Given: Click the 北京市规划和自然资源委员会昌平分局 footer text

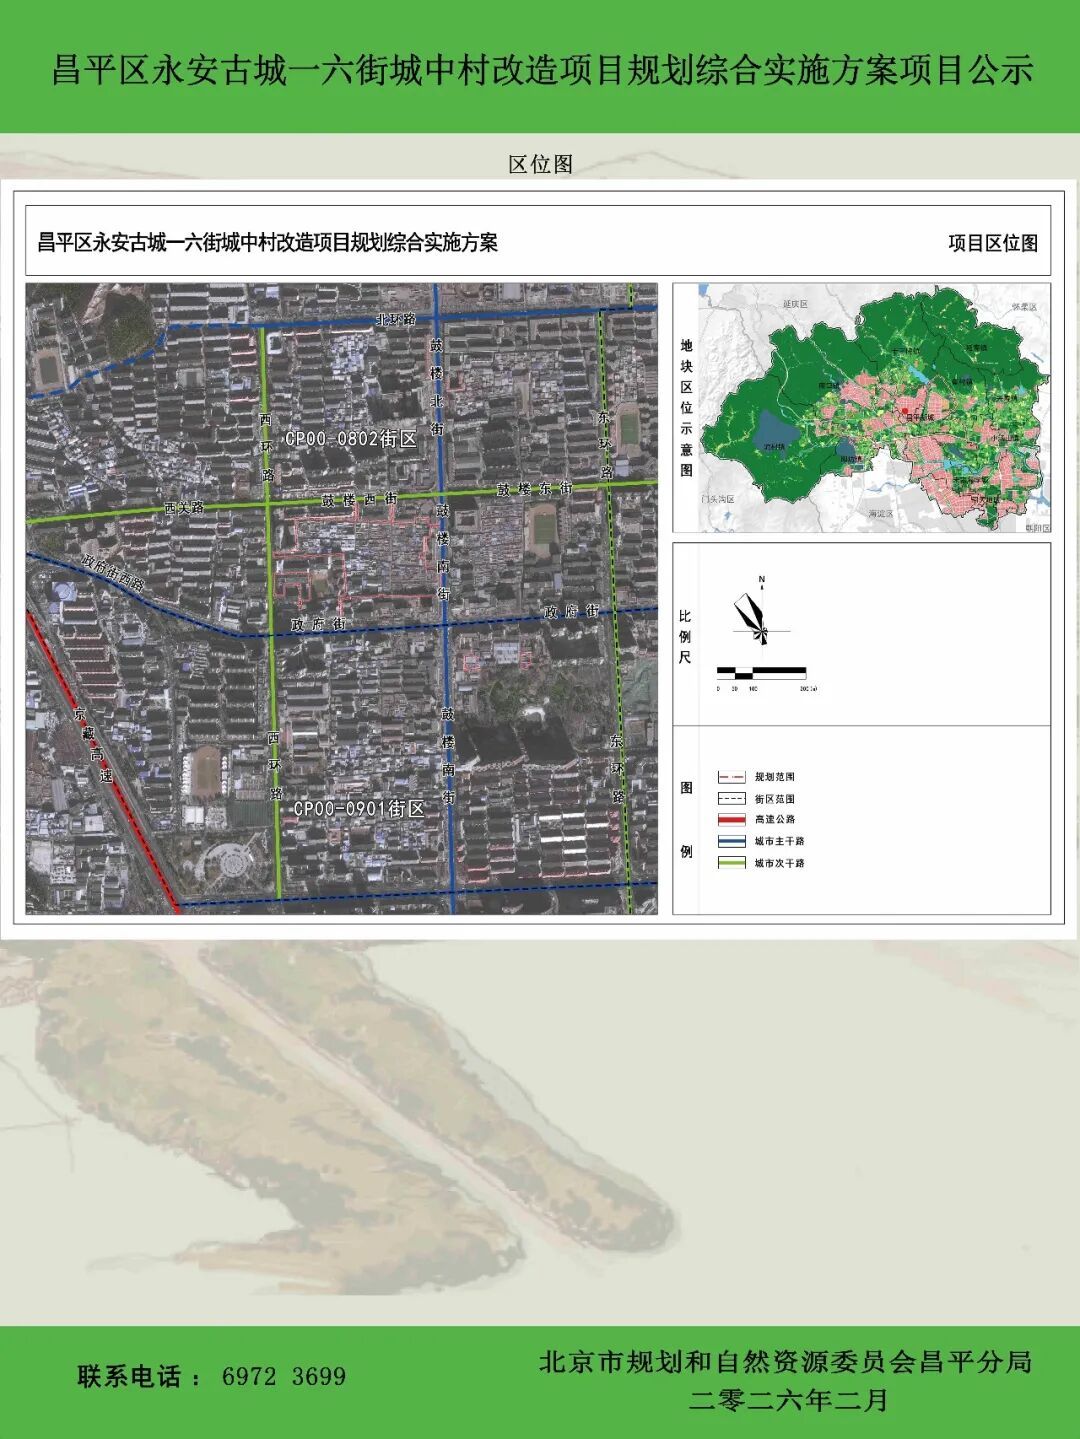Looking at the screenshot, I should click(x=785, y=1362).
